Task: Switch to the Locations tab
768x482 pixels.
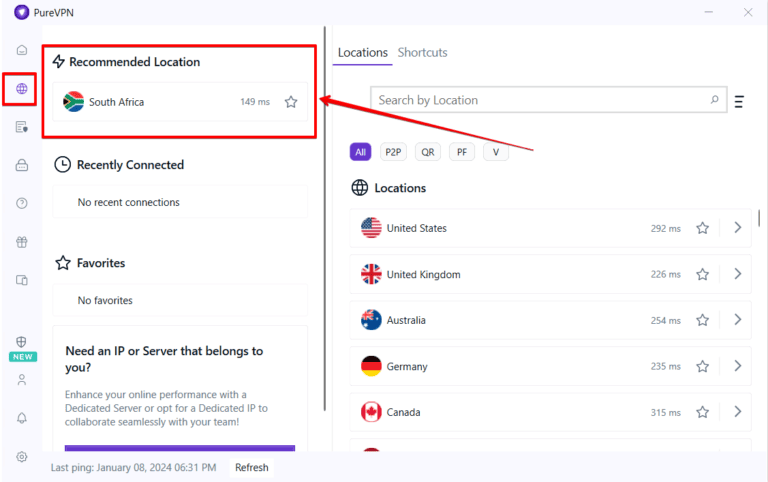Action: (362, 52)
